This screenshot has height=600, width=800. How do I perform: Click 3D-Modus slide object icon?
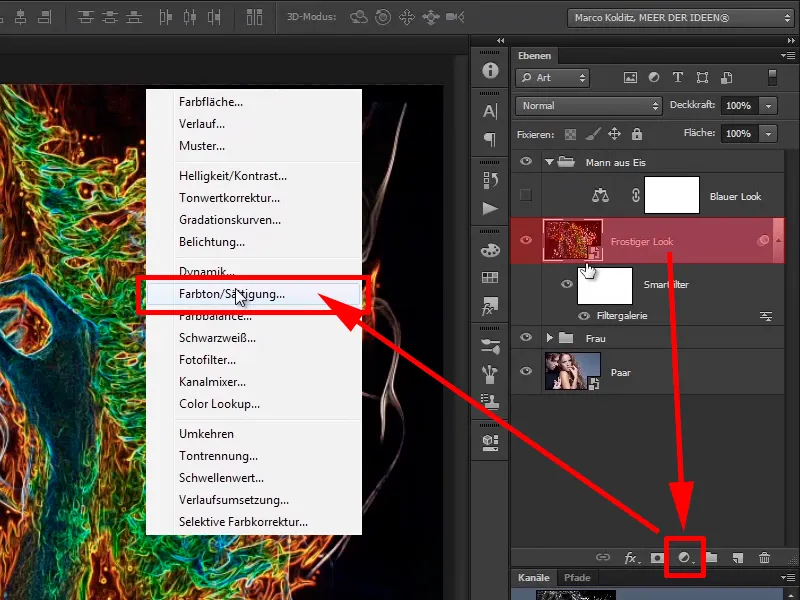pyautogui.click(x=431, y=17)
